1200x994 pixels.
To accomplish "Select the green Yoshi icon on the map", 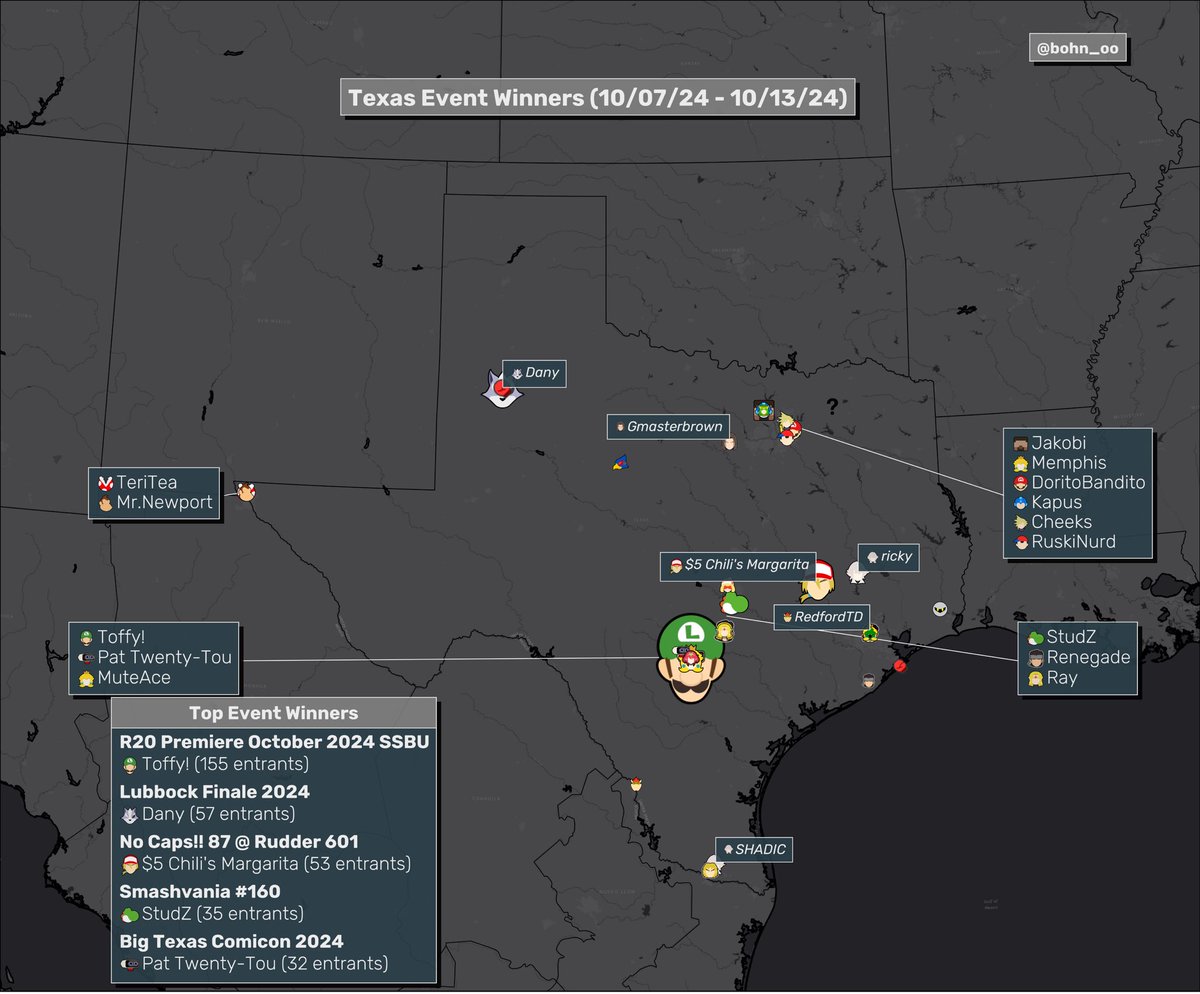I will pos(736,603).
